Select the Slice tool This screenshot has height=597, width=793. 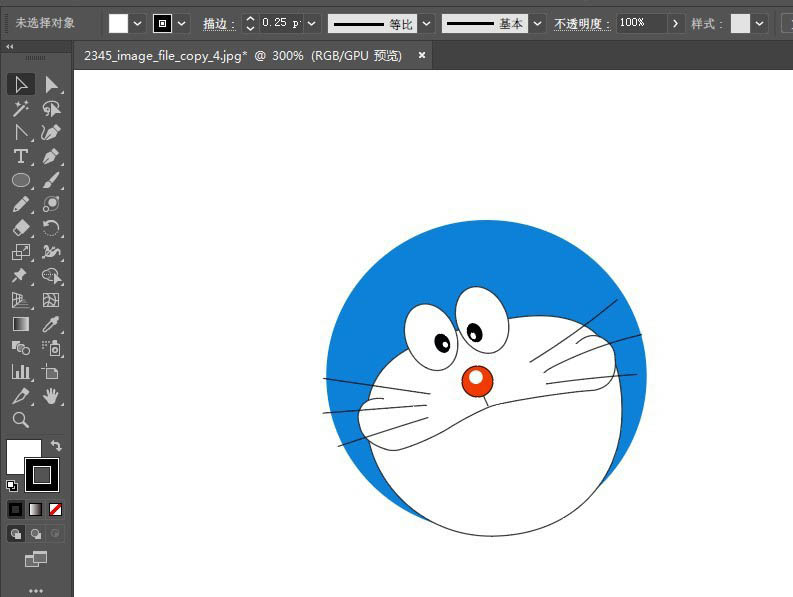pos(21,396)
